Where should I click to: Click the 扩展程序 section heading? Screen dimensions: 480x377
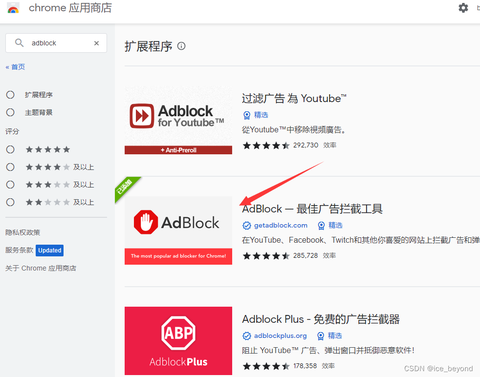pyautogui.click(x=148, y=46)
